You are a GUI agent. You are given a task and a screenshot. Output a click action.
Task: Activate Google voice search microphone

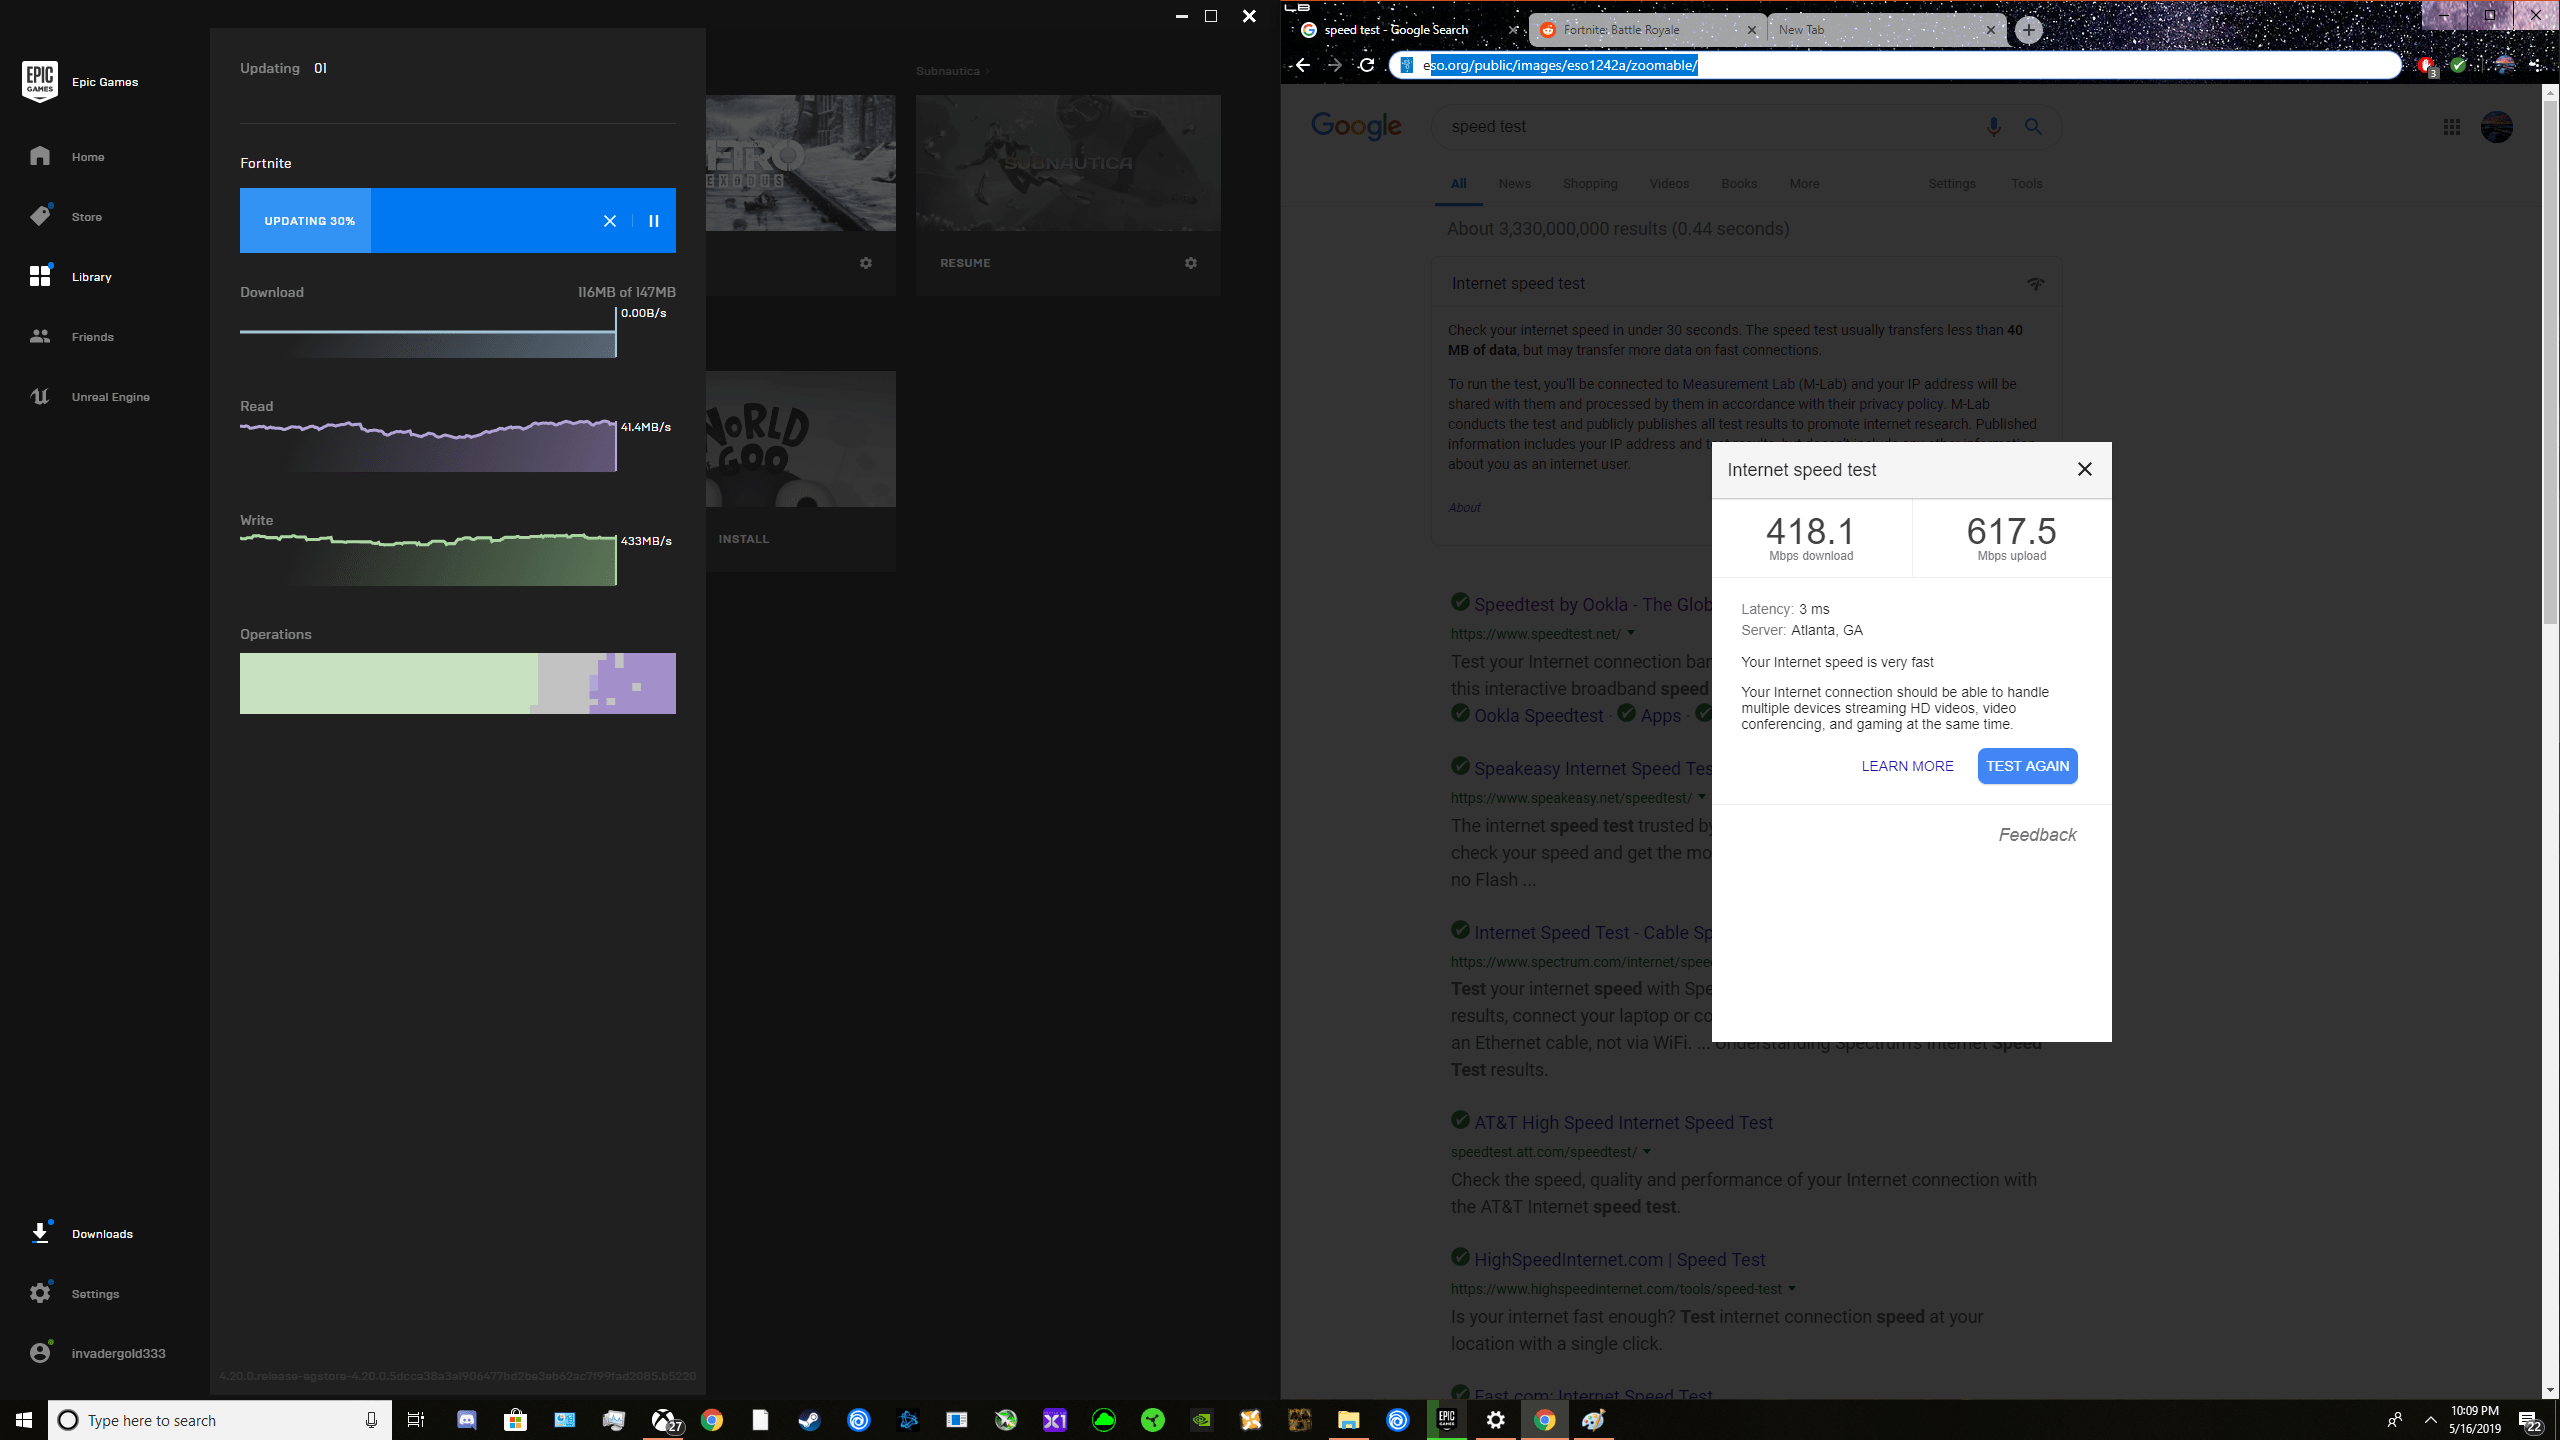(1993, 127)
